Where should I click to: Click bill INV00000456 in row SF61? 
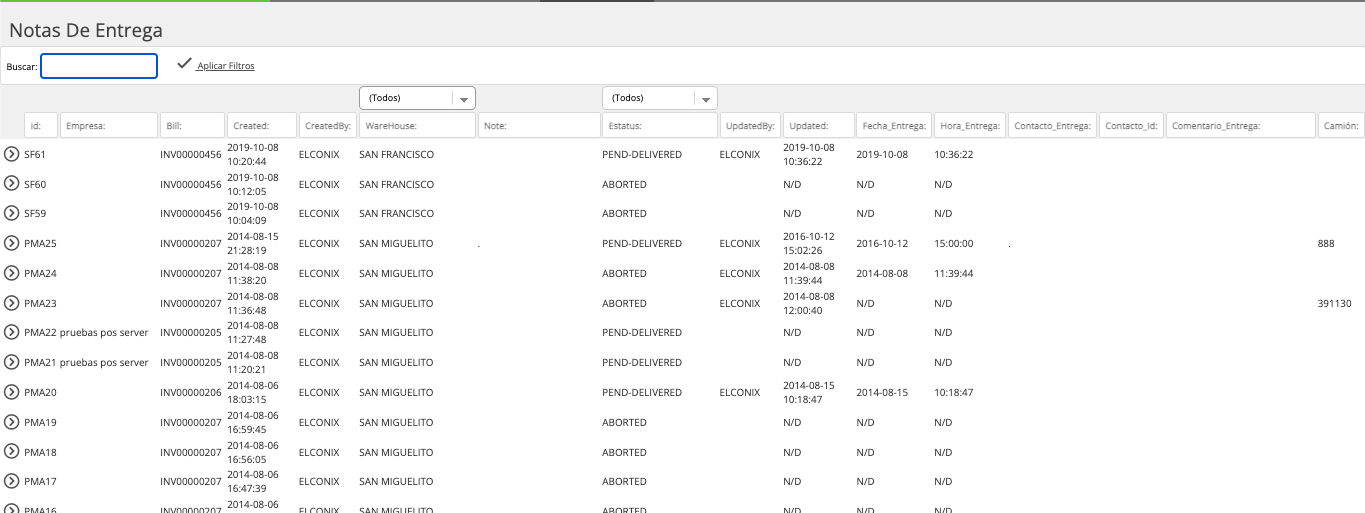coord(191,155)
